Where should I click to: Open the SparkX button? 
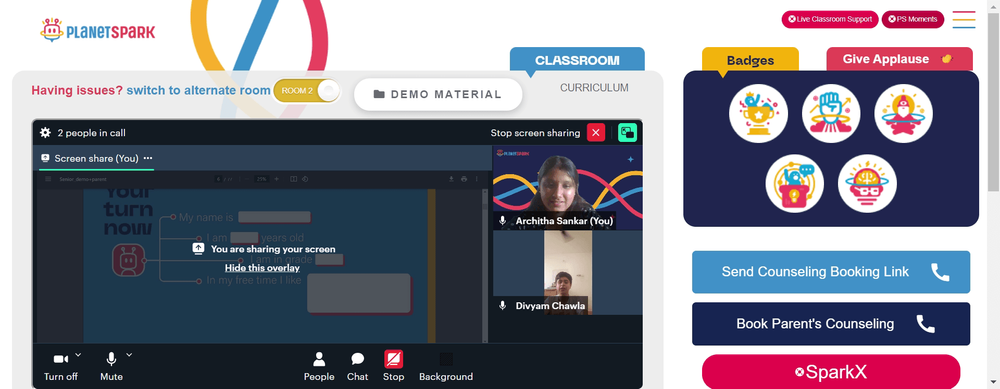[831, 372]
